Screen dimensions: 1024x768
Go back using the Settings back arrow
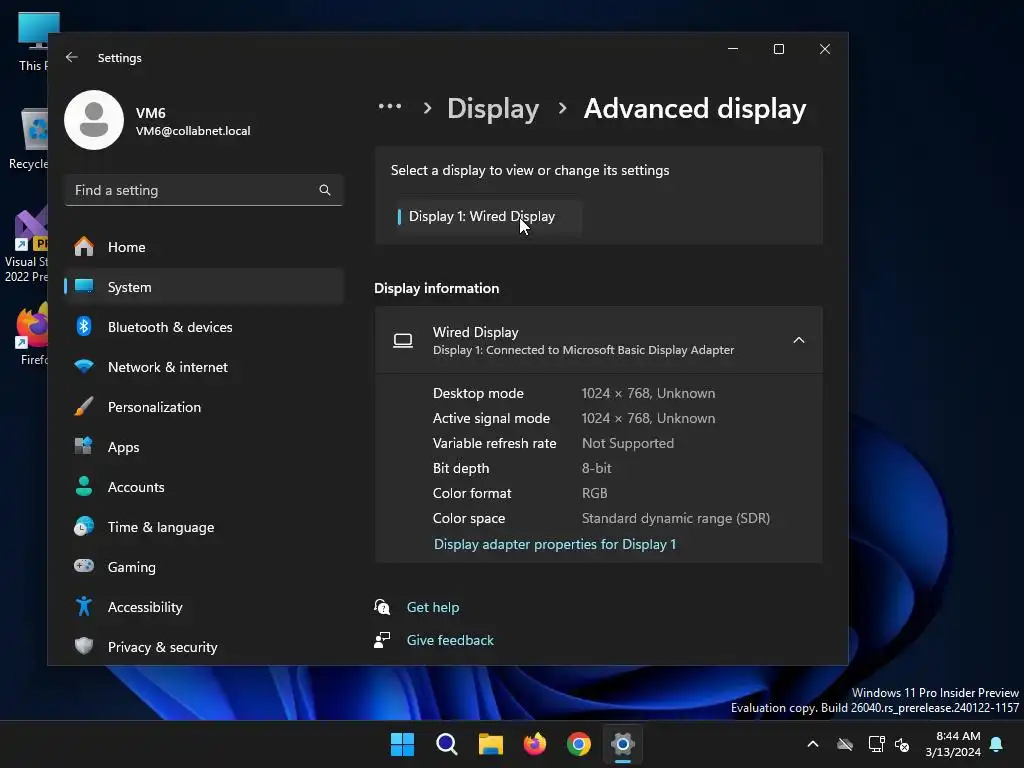[72, 57]
